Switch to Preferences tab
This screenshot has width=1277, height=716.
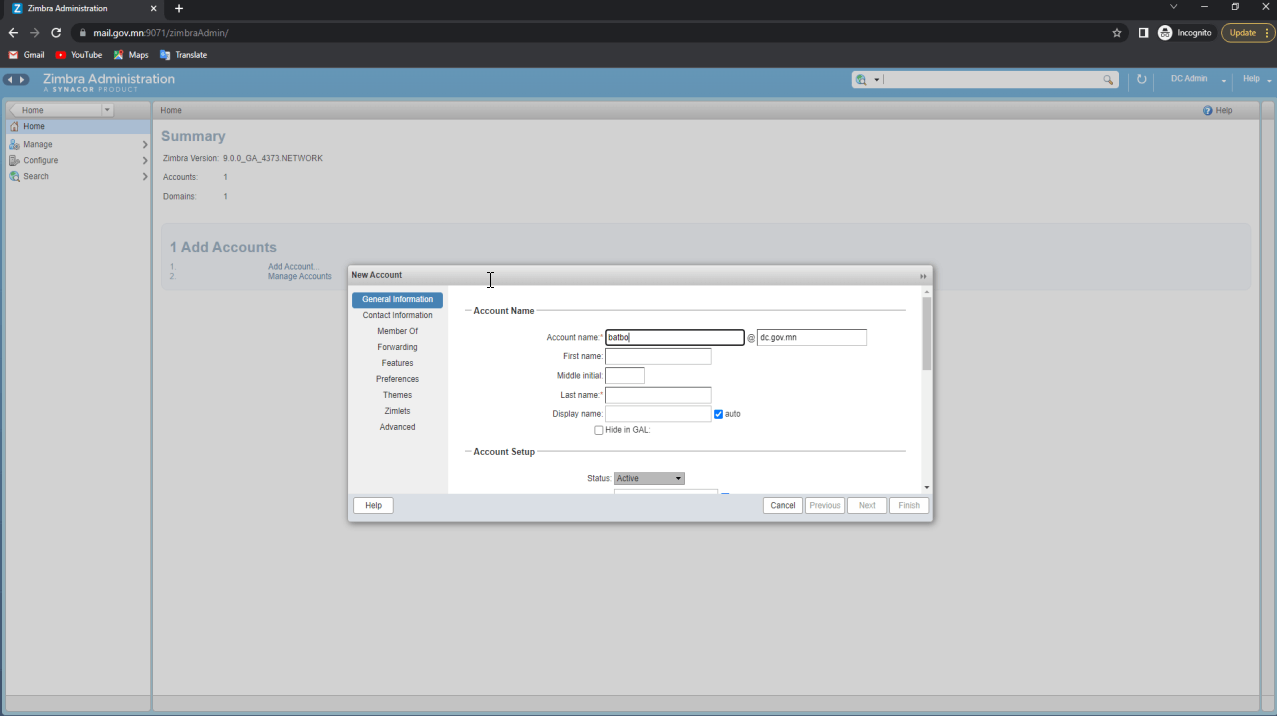pos(397,380)
